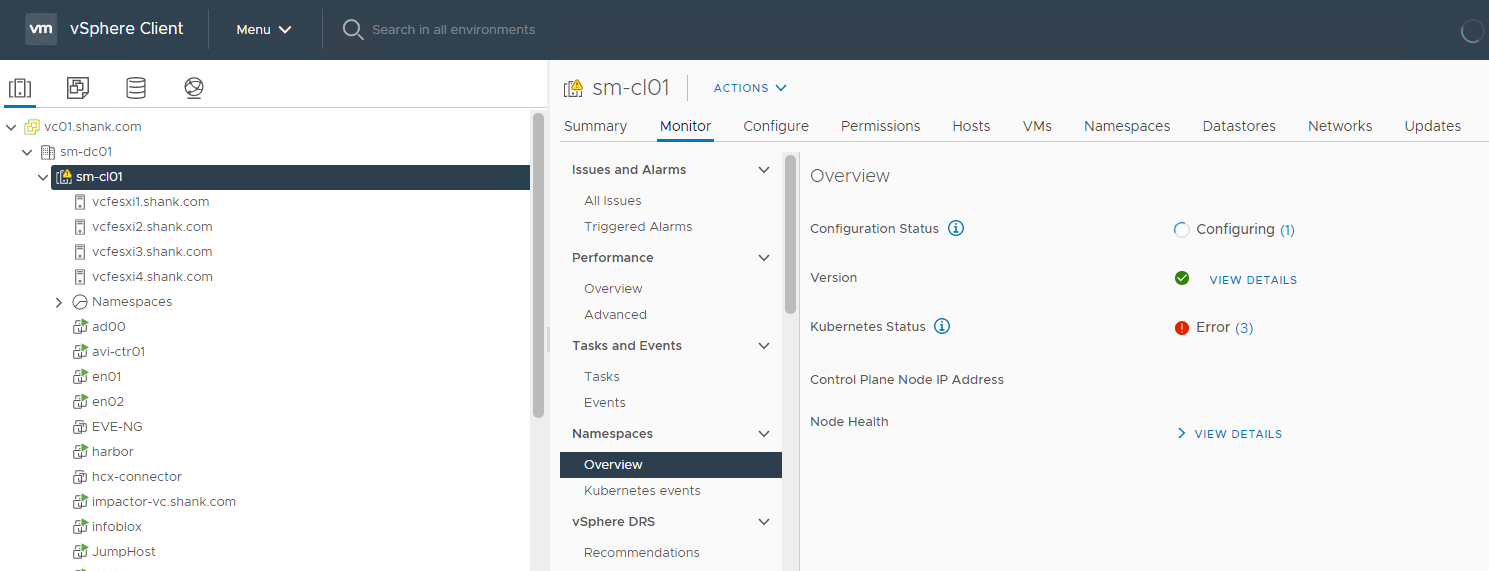
Task: Switch to the Permissions tab
Action: click(880, 126)
